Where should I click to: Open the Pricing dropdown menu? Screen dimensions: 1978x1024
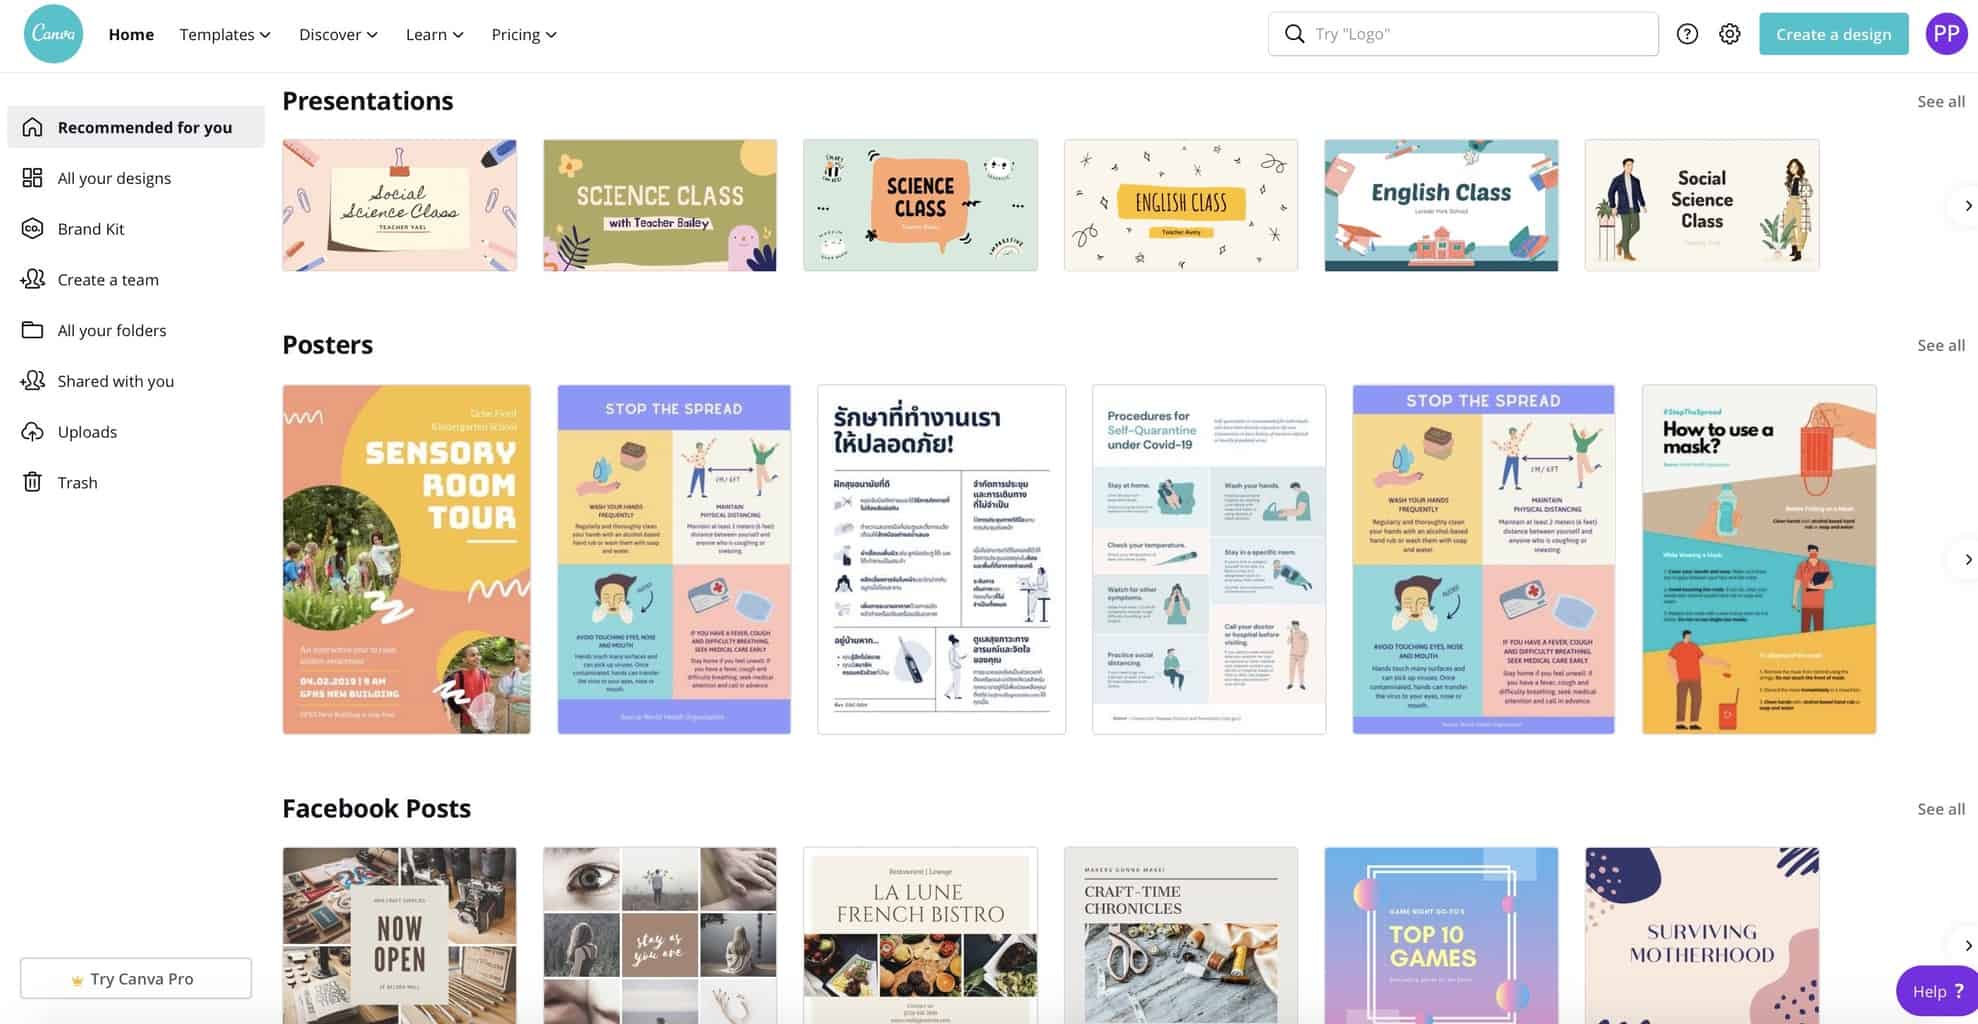click(x=524, y=34)
